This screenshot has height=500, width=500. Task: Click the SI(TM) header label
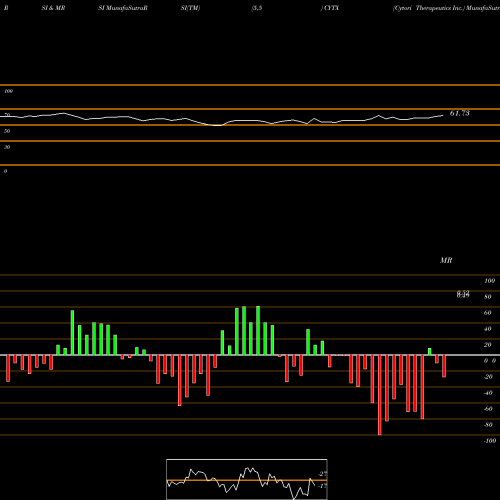(190, 8)
